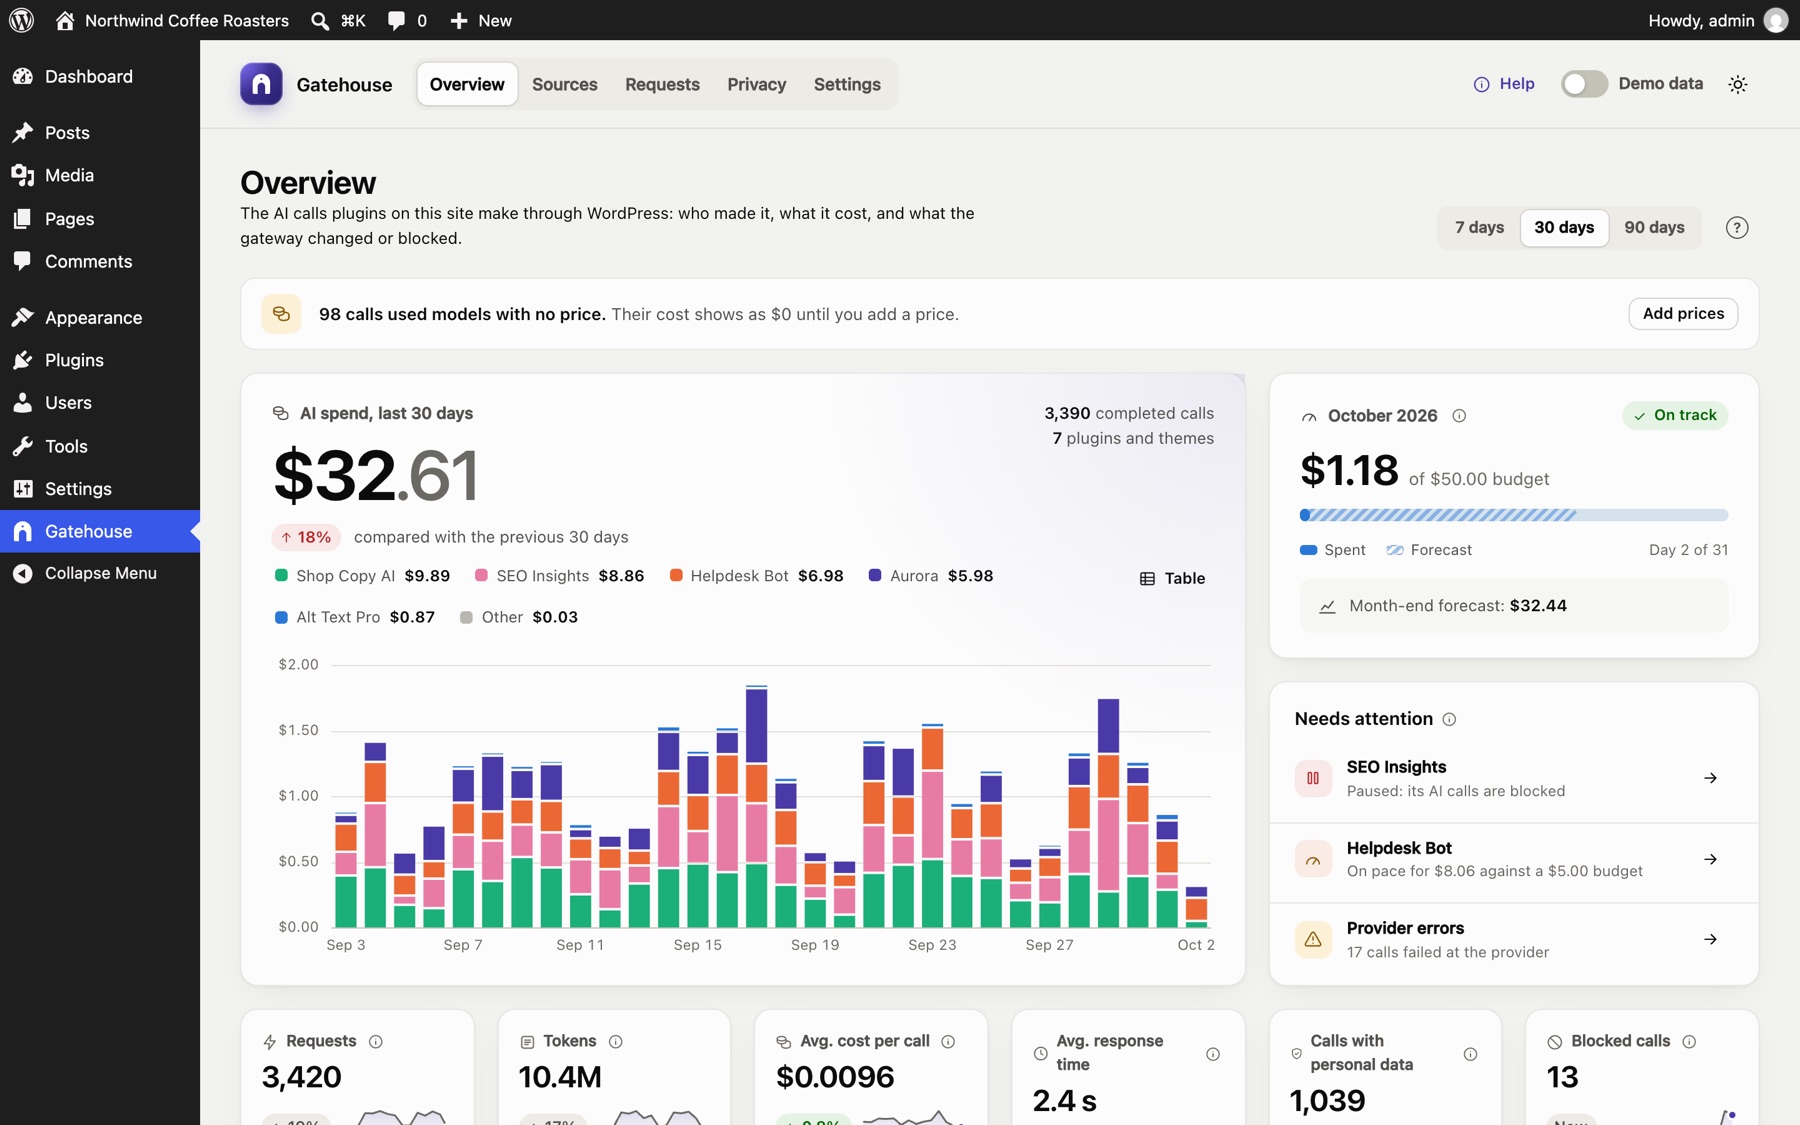Click the SEO Insights pause icon
This screenshot has height=1125, width=1800.
click(1313, 778)
